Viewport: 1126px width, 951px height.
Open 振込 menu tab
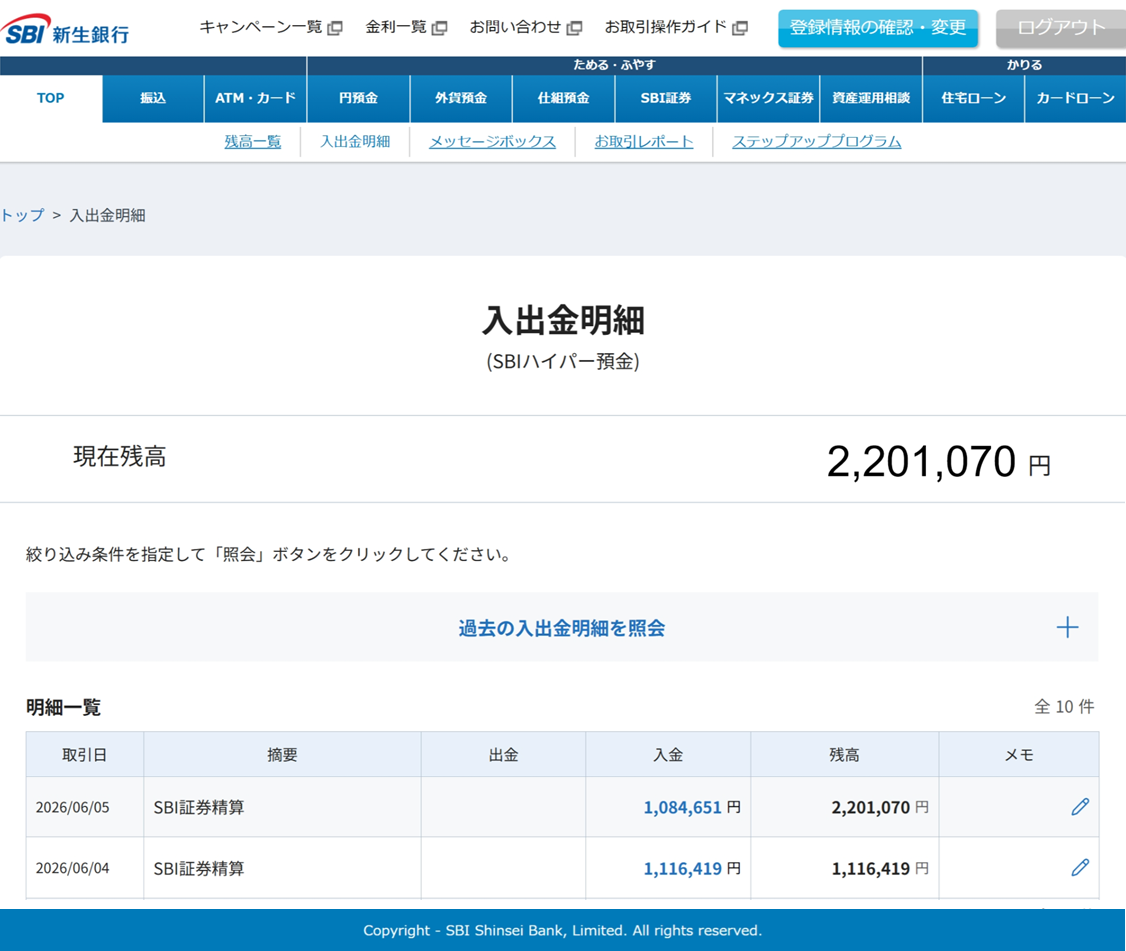[153, 98]
